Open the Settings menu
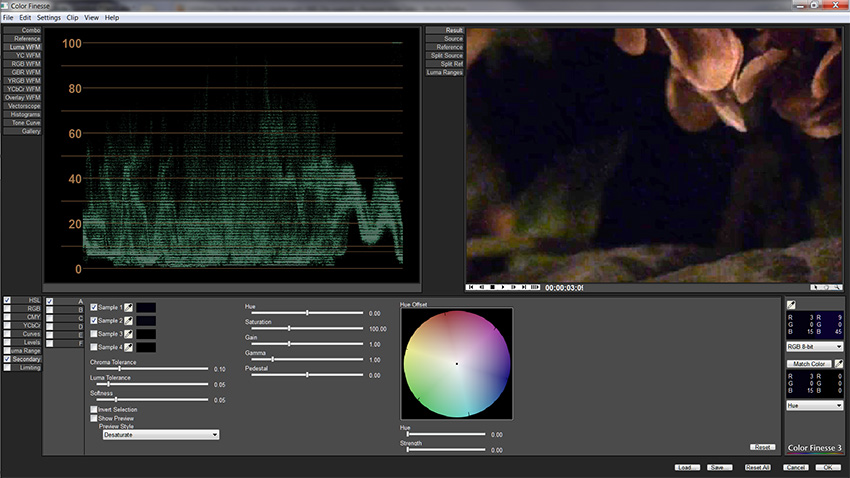This screenshot has width=850, height=478. click(49, 18)
